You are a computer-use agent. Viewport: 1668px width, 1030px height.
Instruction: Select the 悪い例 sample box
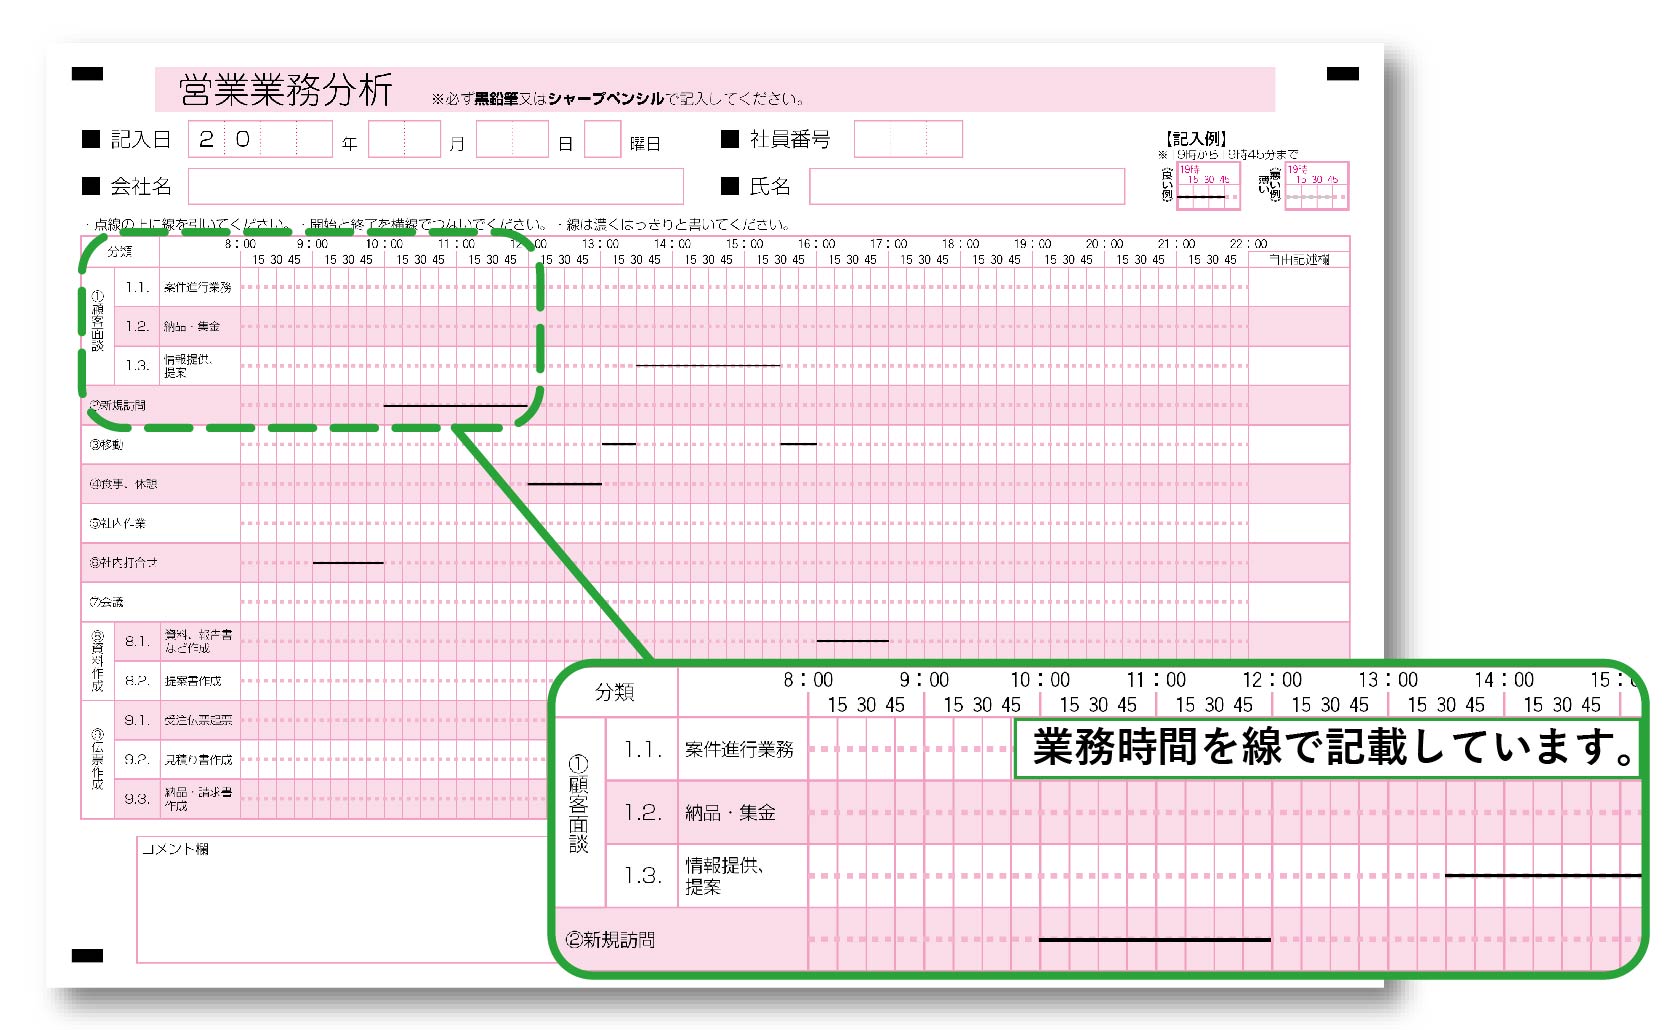point(1315,185)
